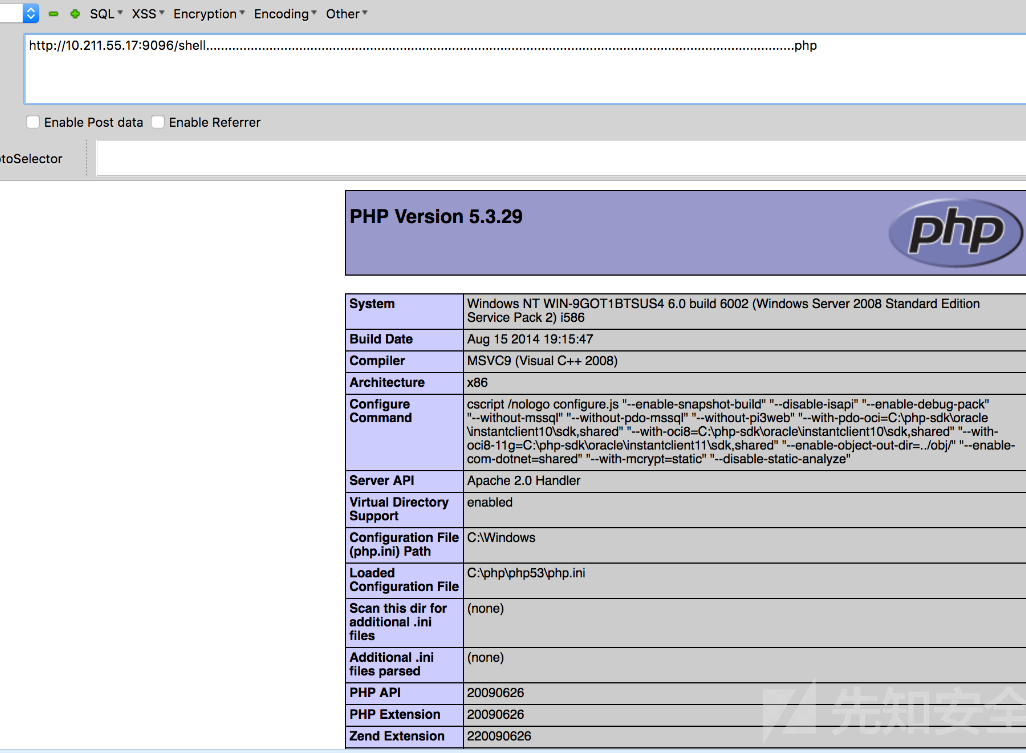Viewport: 1026px width, 753px height.
Task: Click the Build Date value Aug 15 2014 19:15:47
Action: click(x=530, y=339)
